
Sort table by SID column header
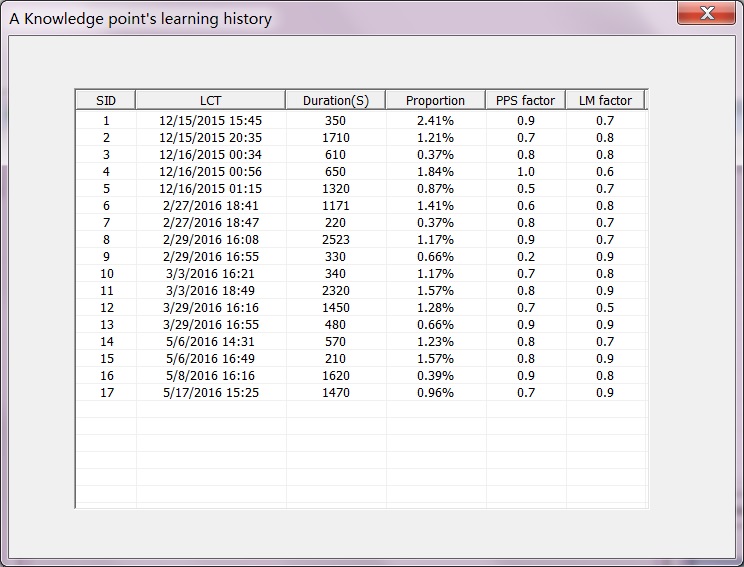coord(106,100)
